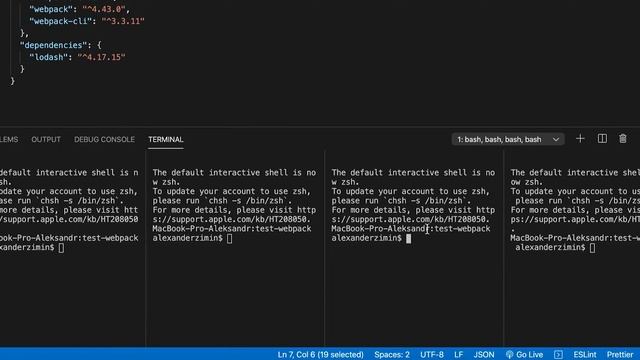The height and width of the screenshot is (360, 640).
Task: Click "^3.3.11" version string
Action: click(x=123, y=21)
